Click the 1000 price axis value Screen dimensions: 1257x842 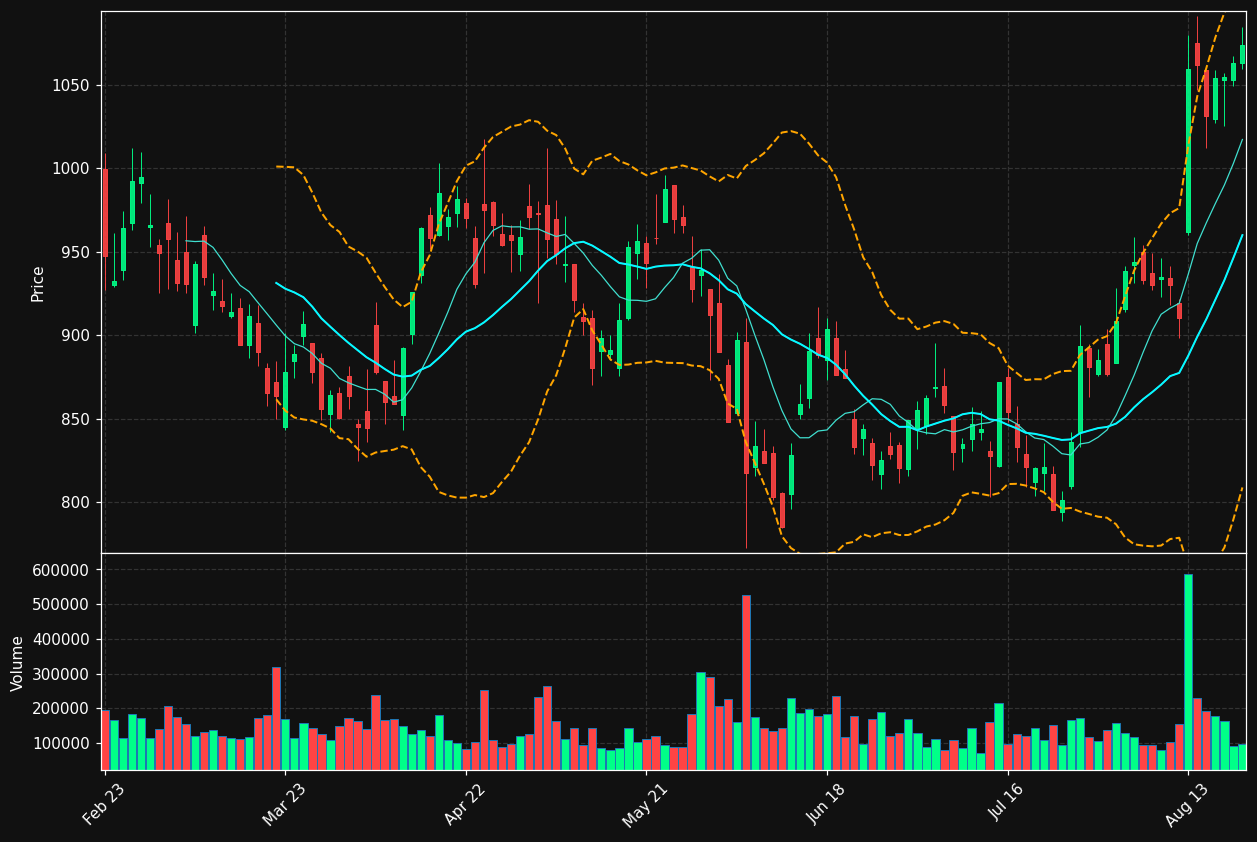[x=71, y=169]
